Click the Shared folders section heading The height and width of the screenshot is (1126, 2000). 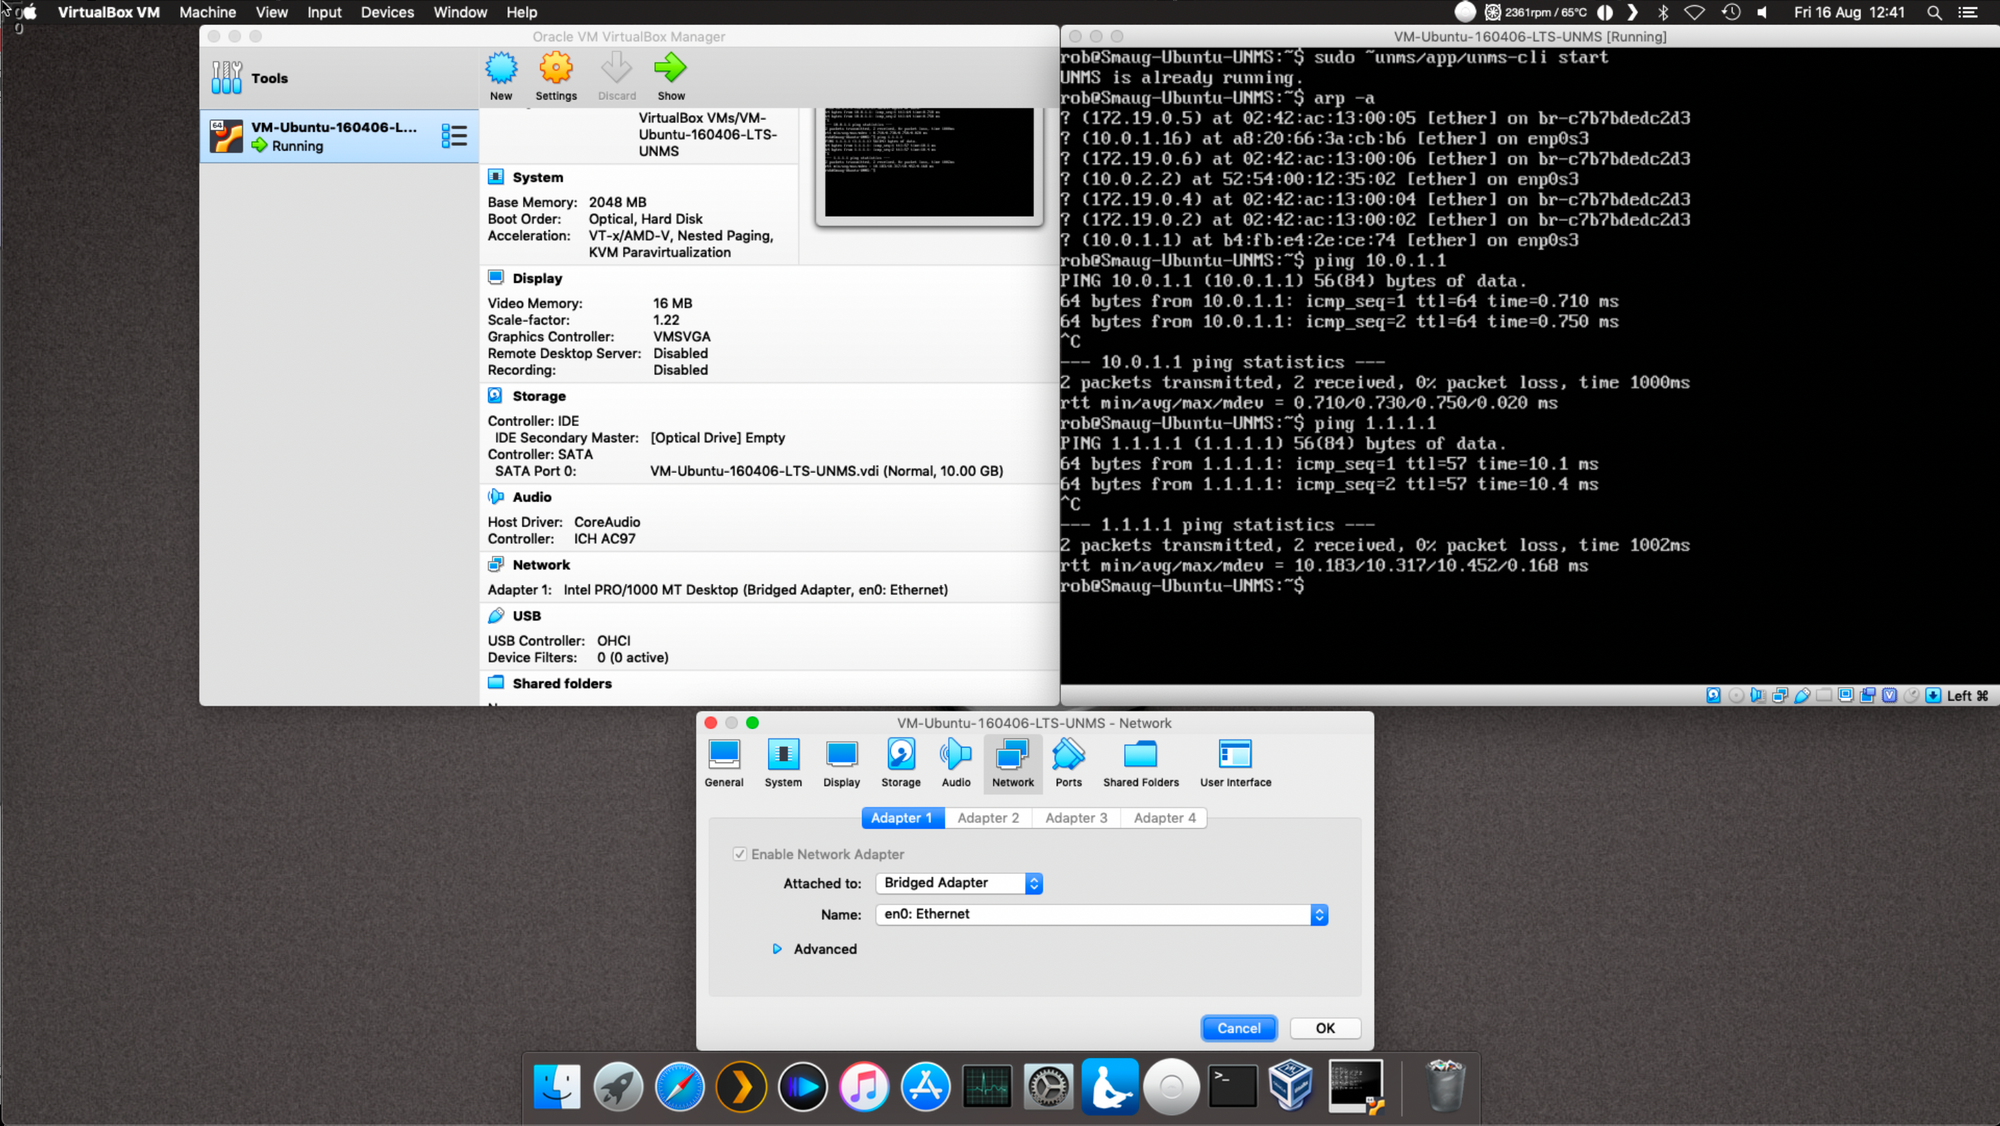pos(562,683)
